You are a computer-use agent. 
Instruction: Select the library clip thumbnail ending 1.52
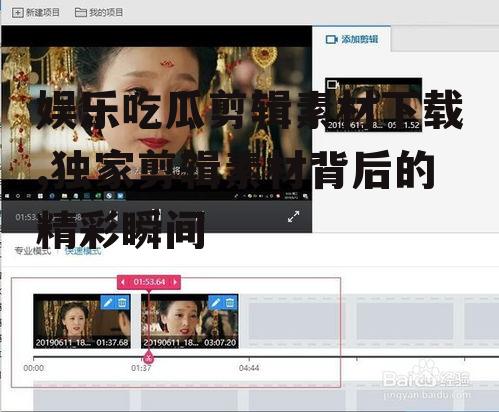[x=374, y=105]
